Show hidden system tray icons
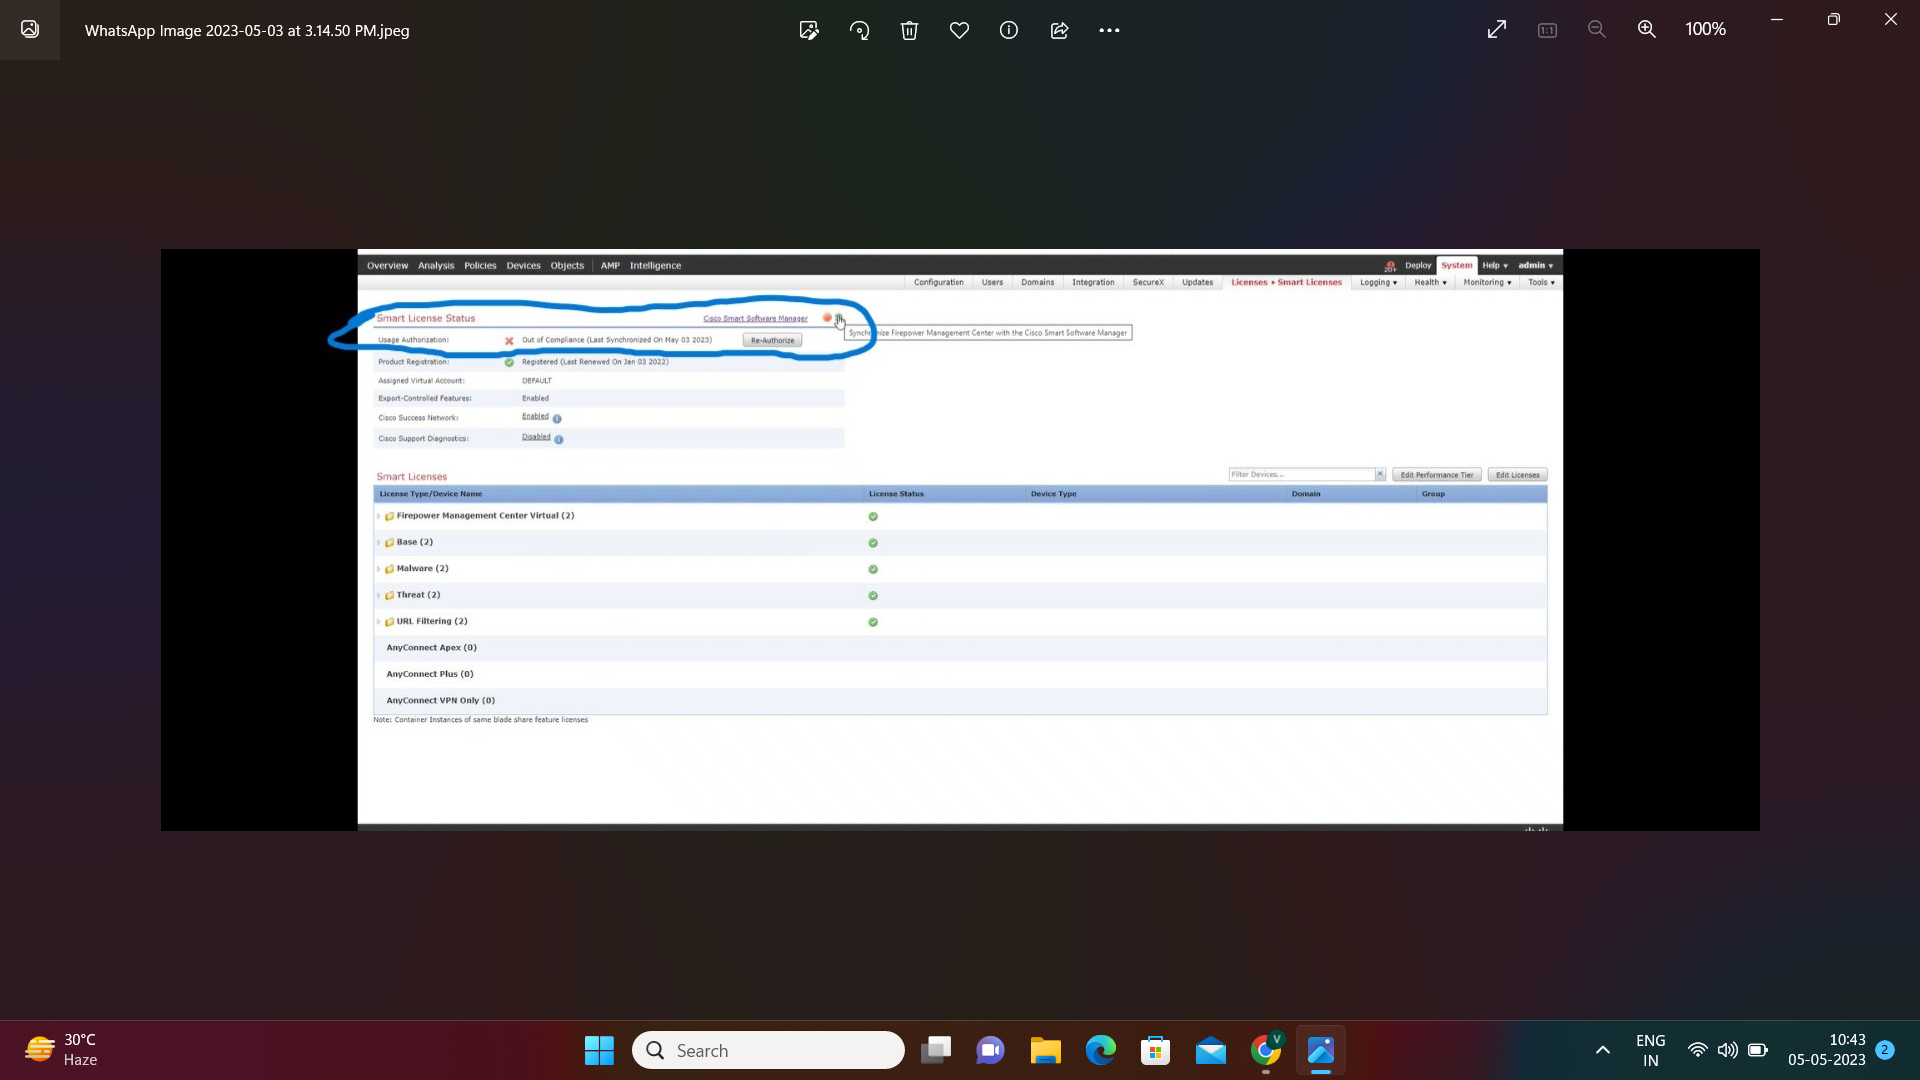 1602,1050
